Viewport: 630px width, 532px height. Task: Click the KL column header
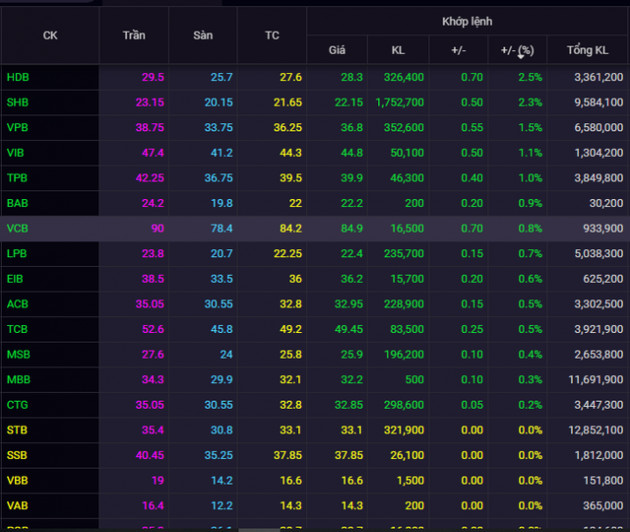[398, 50]
